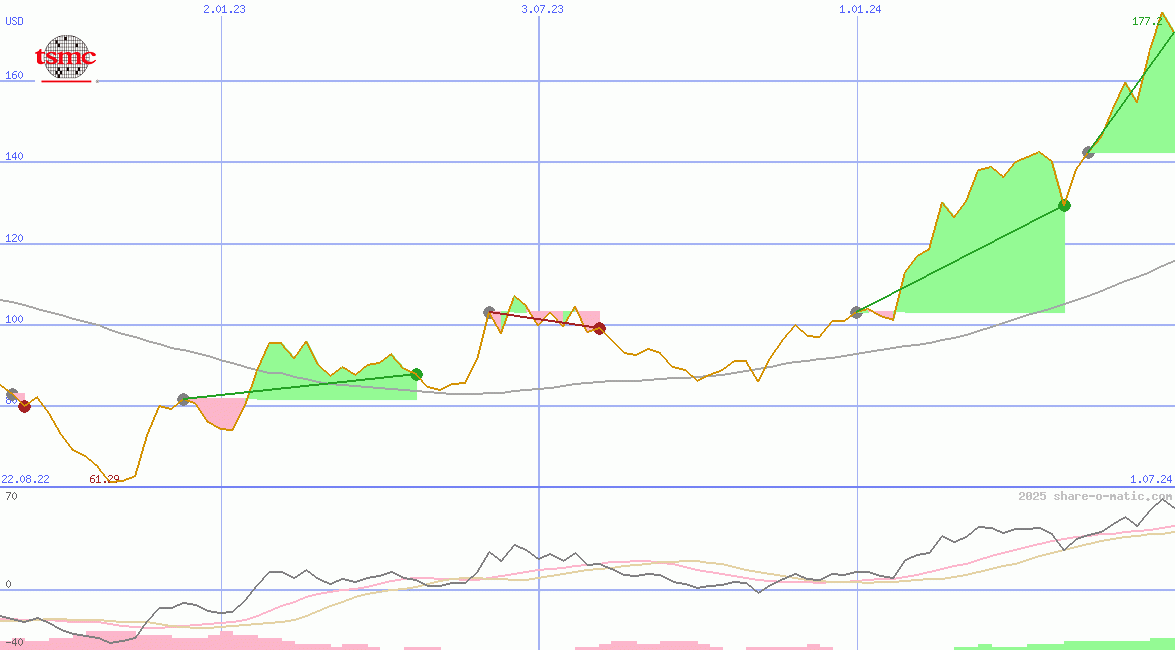Click the 0 indicator axis label
The image size is (1175, 650).
[x=8, y=583]
